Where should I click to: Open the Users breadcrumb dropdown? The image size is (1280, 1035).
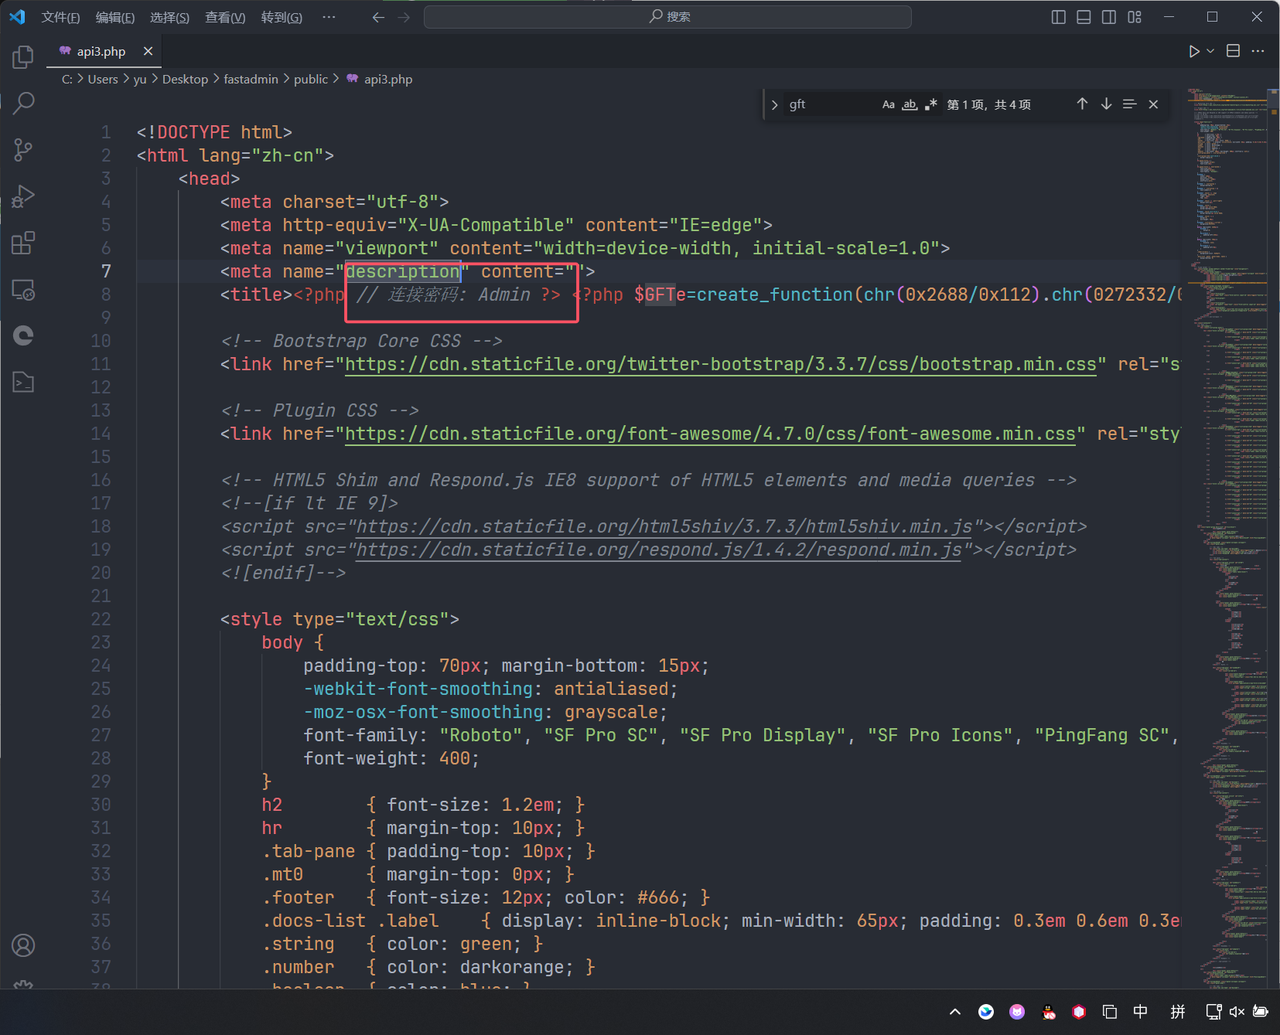103,79
